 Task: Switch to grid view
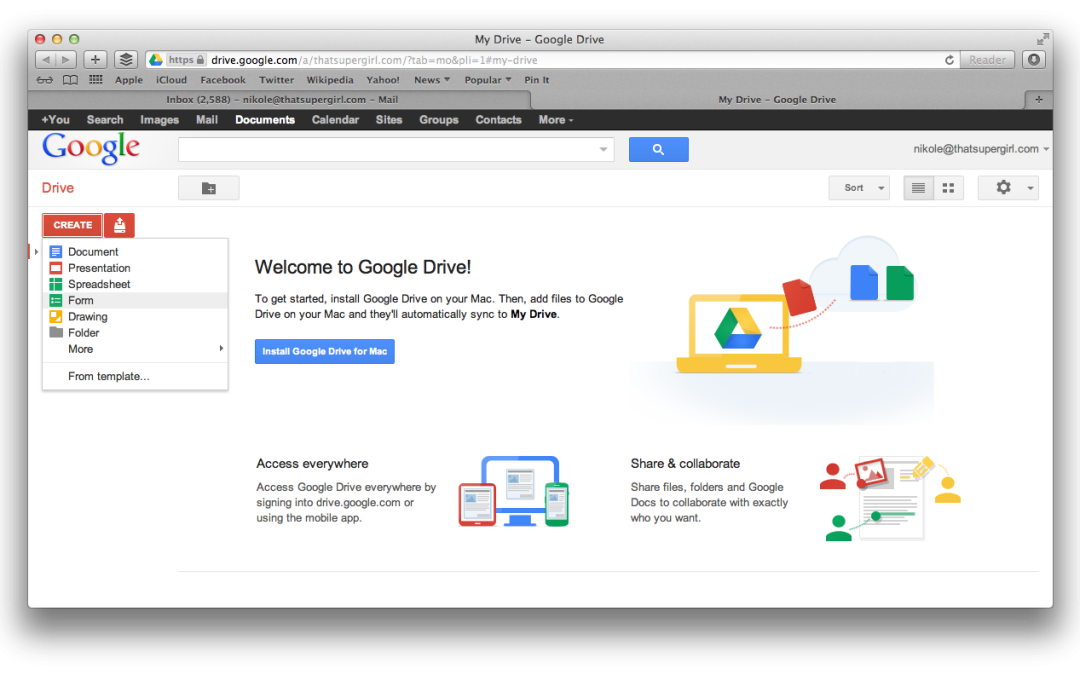[x=948, y=187]
